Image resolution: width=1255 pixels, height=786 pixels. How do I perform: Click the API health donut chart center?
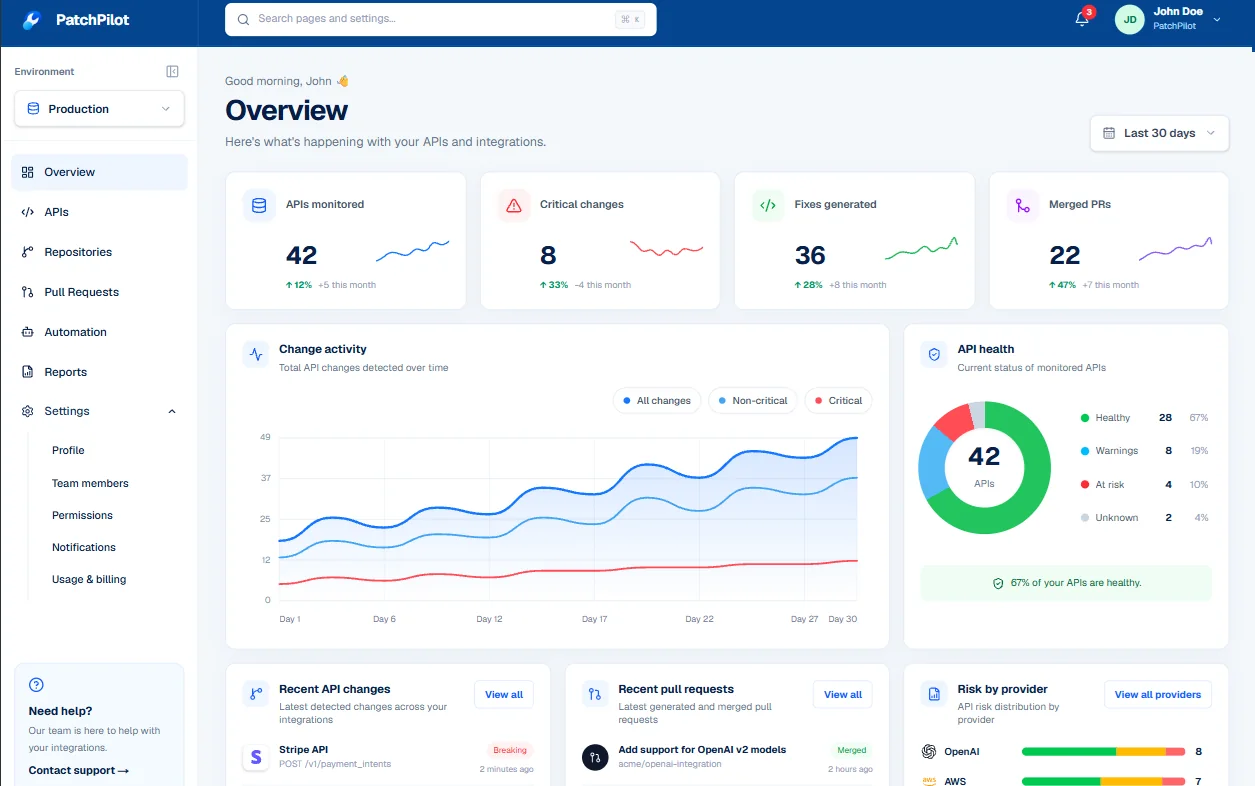984,468
